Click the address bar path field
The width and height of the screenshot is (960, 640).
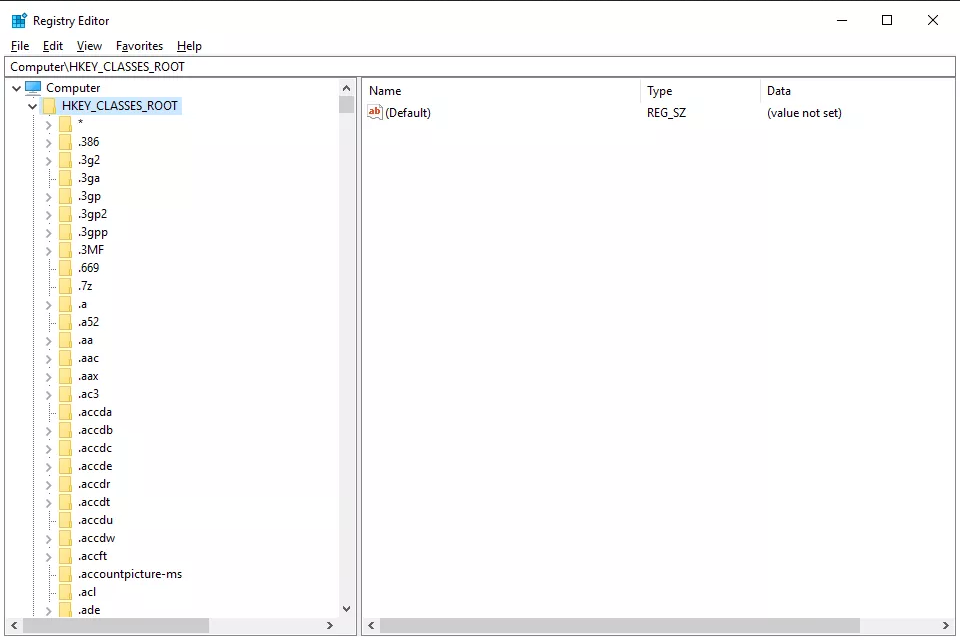pyautogui.click(x=479, y=67)
